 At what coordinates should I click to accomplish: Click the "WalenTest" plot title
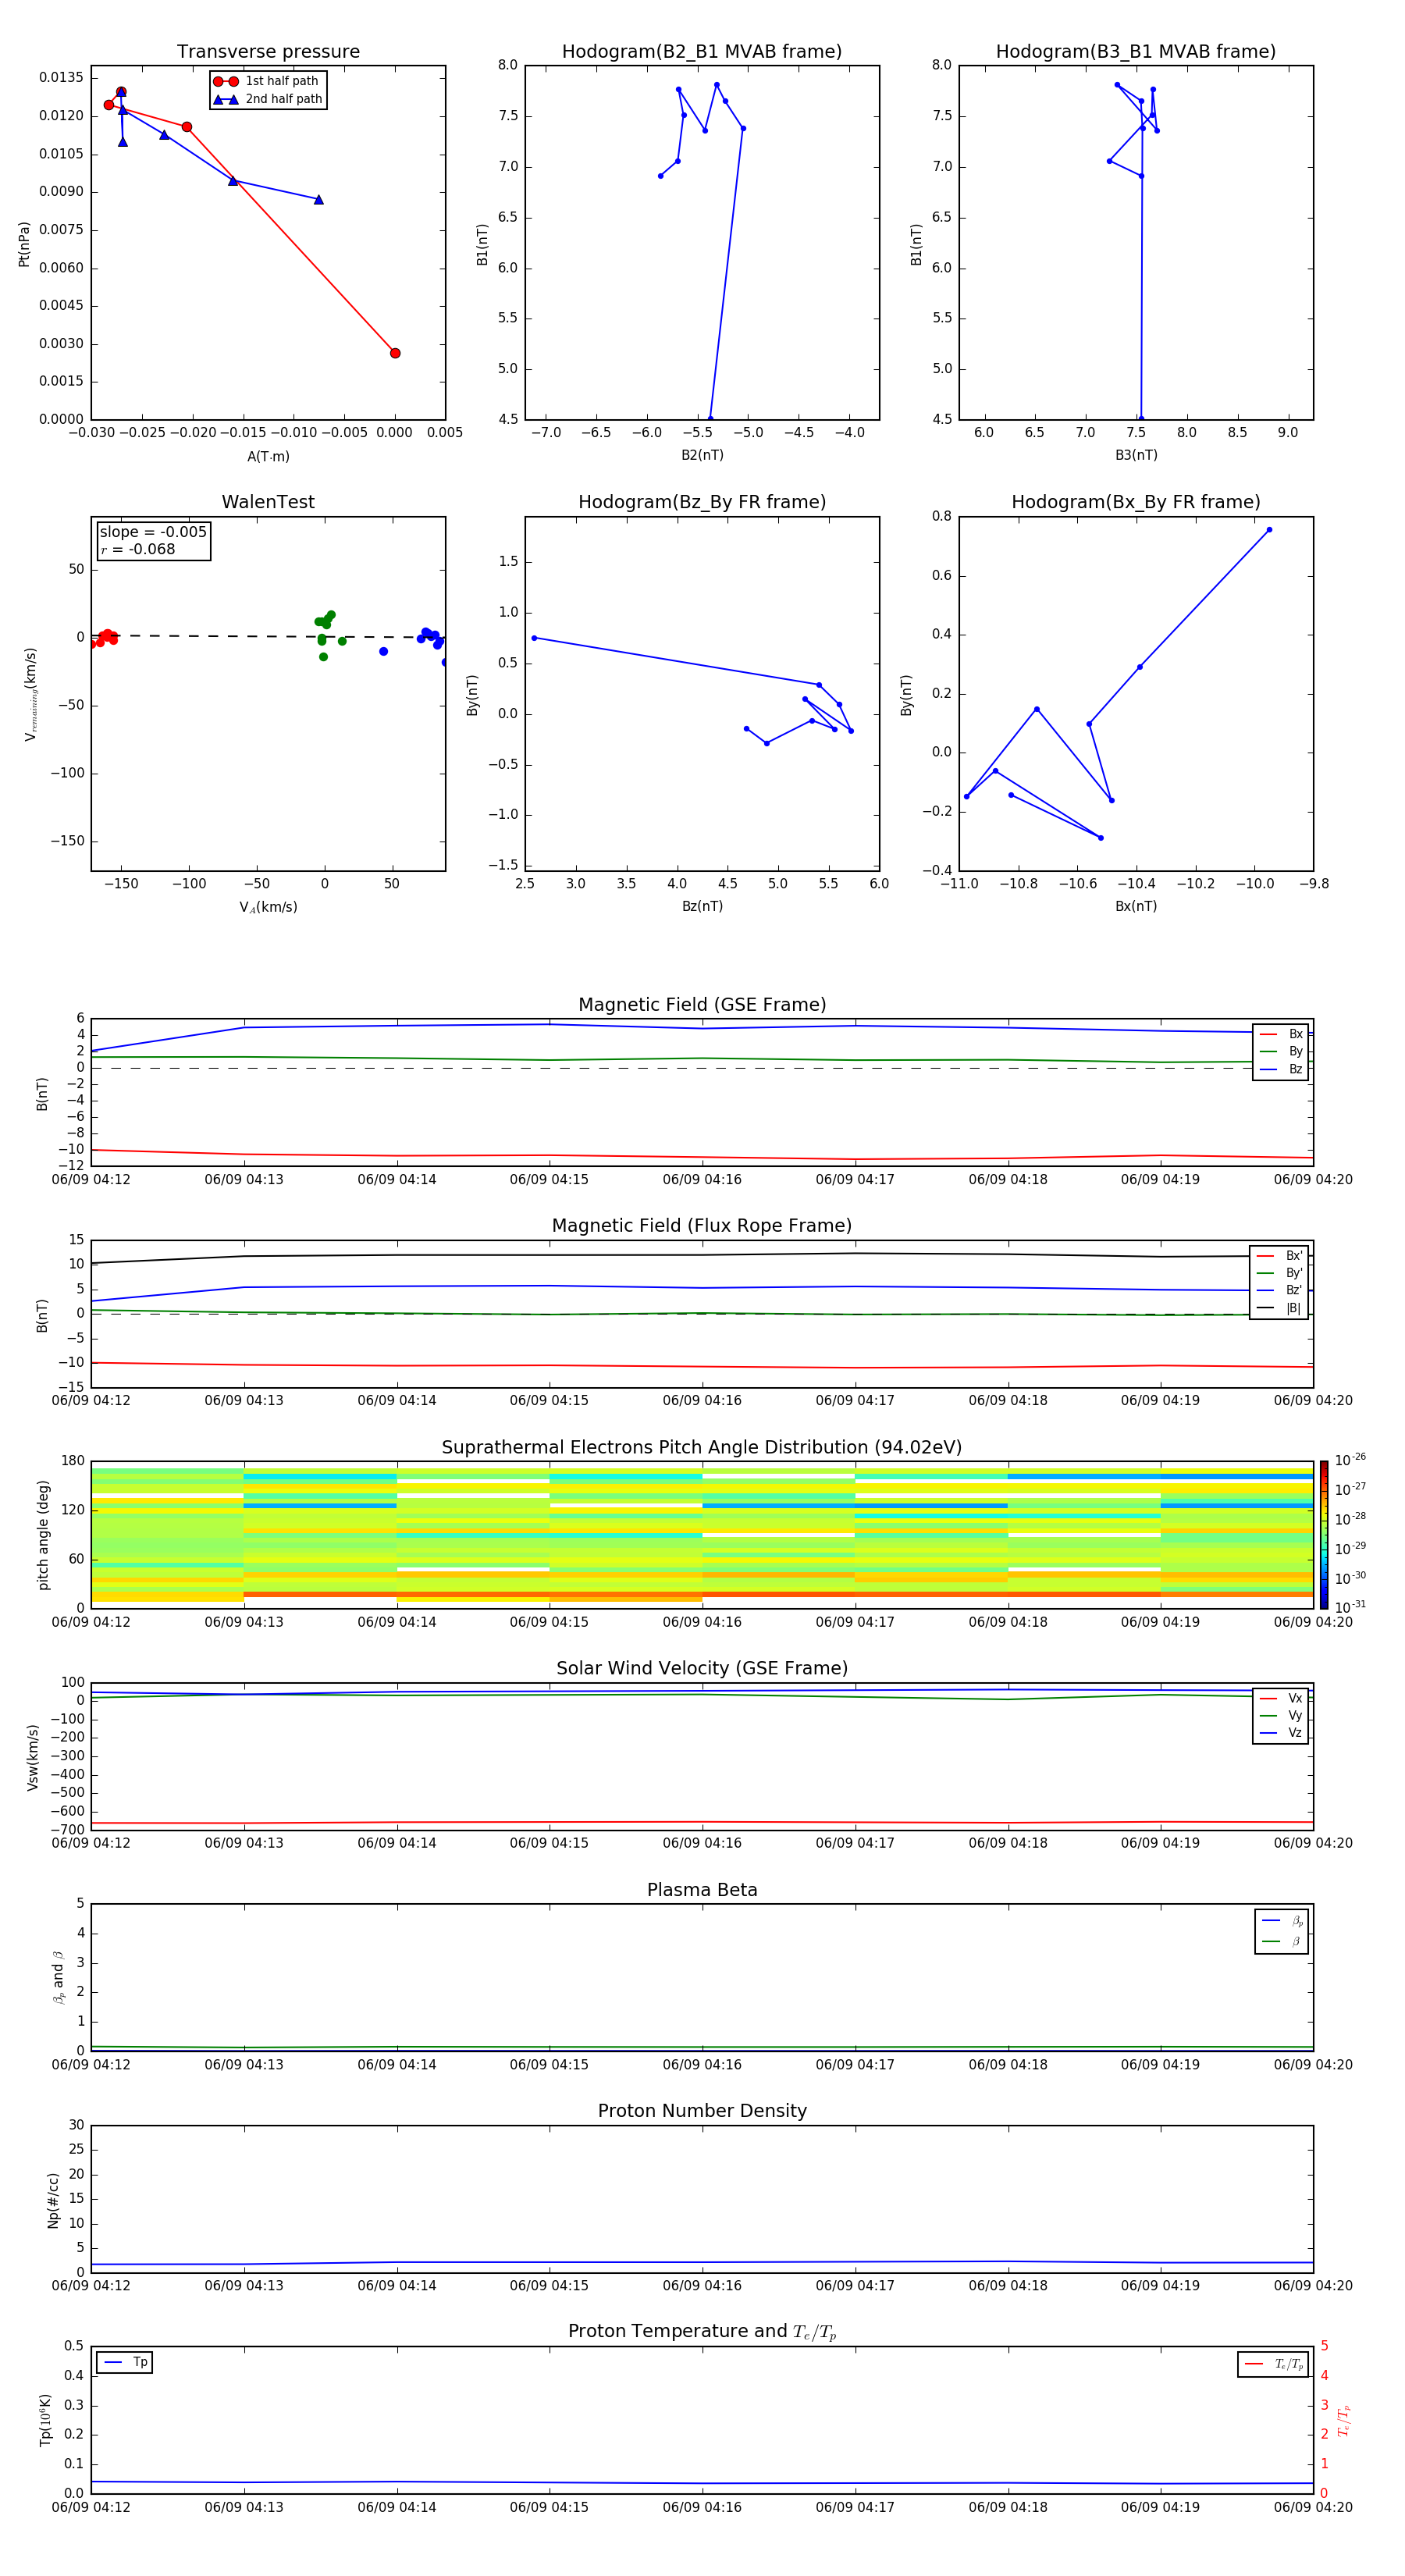(x=268, y=502)
